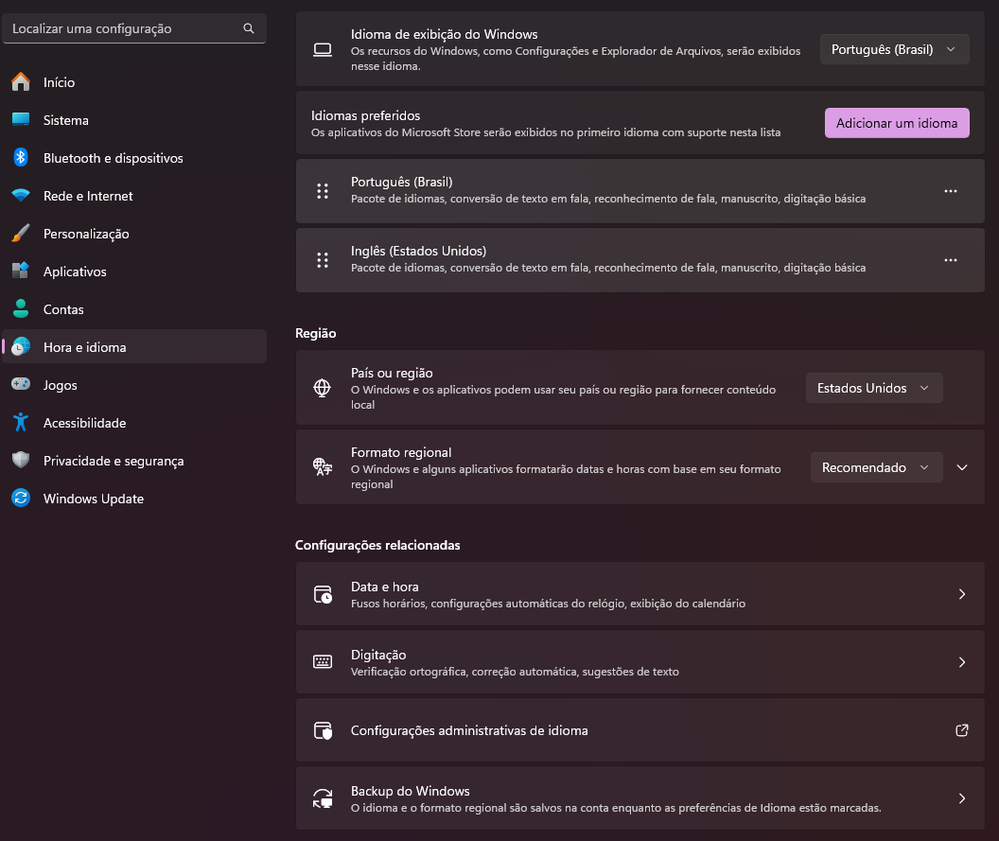Click the Região section heading
Viewport: 999px width, 841px height.
[x=315, y=333]
